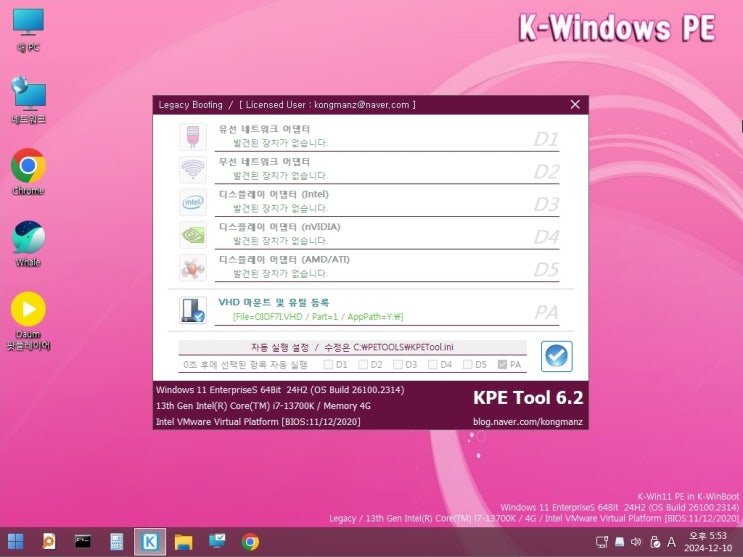Click the KPE Tool 6.2 title text
Viewport: 743px width, 557px height.
[x=528, y=398]
